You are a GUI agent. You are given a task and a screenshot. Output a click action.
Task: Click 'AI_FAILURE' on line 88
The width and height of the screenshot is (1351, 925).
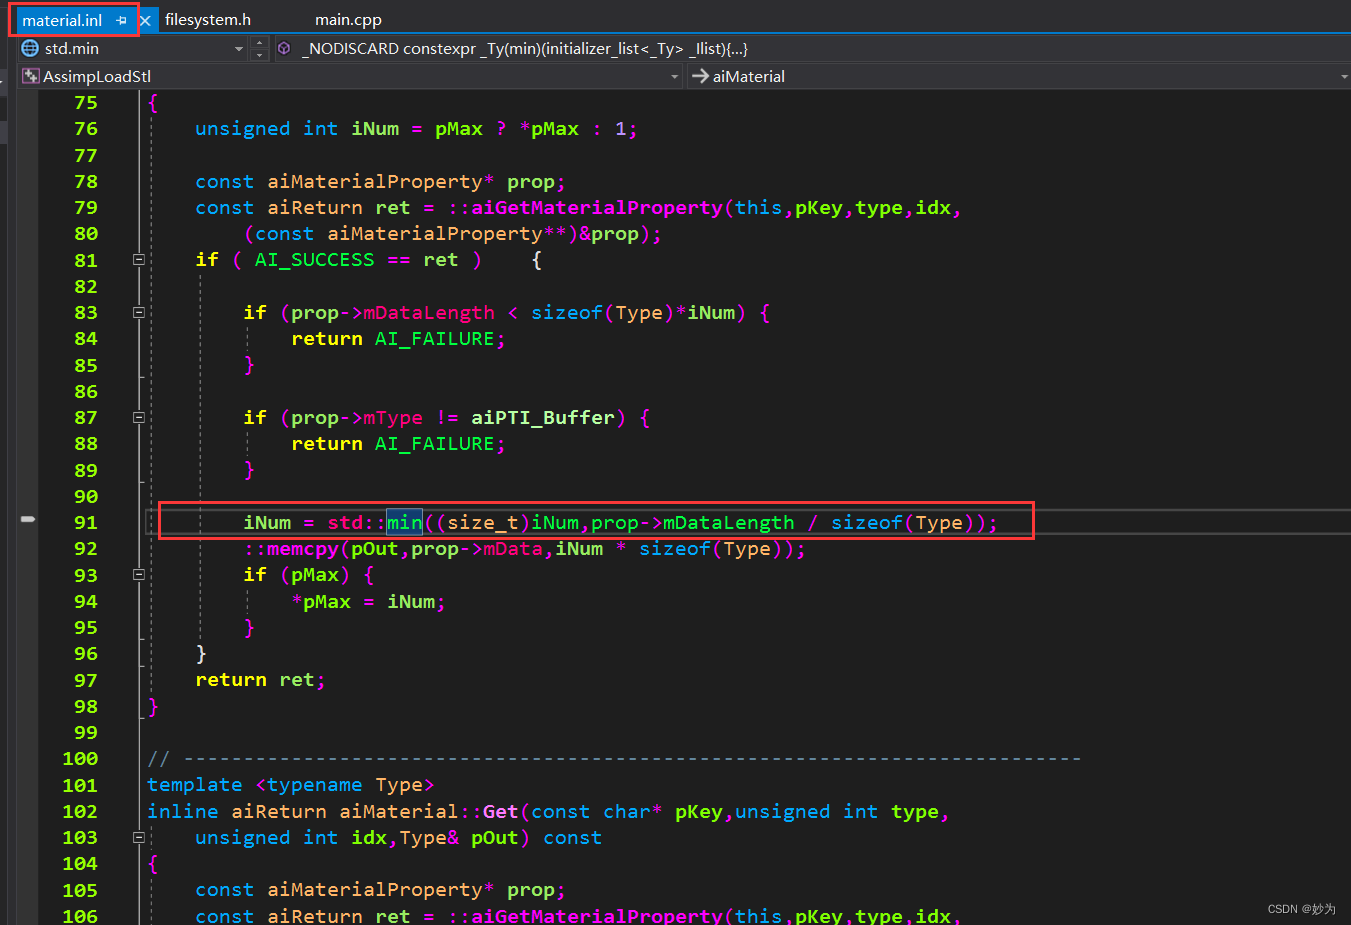434,444
